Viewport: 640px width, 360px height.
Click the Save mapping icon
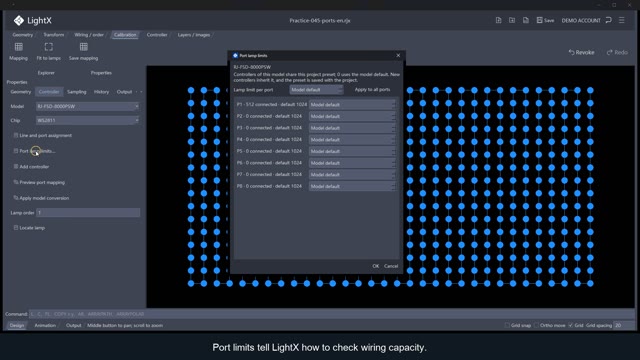coord(84,47)
